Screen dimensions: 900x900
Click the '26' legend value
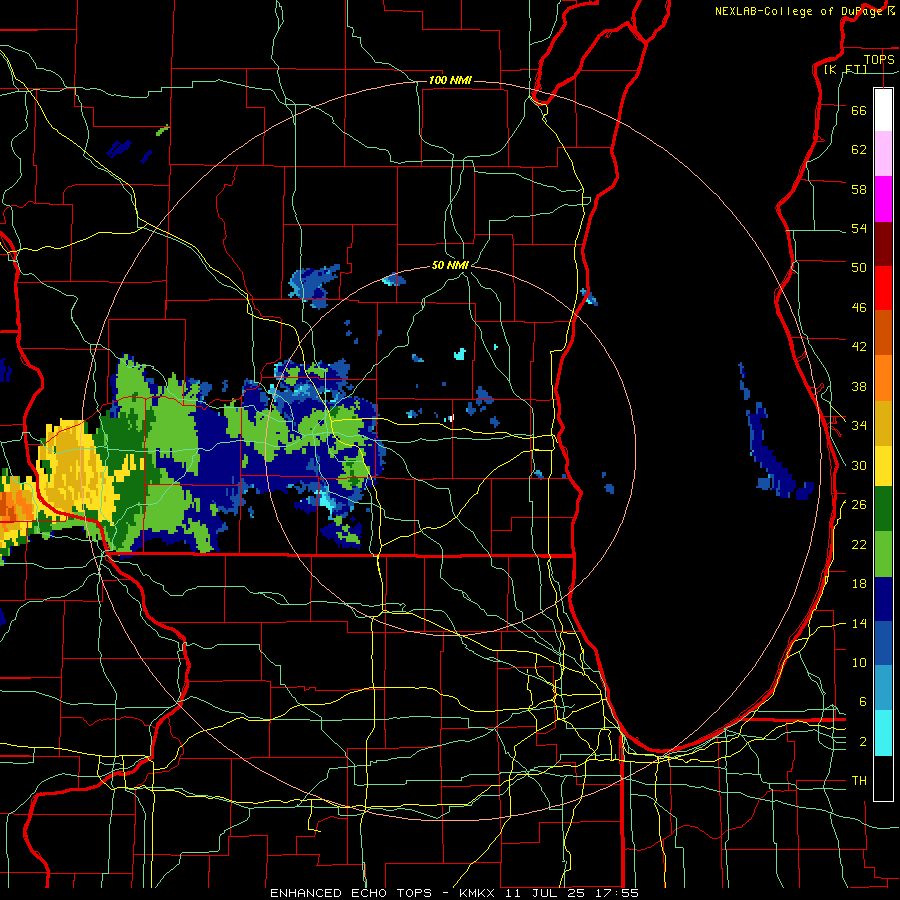tap(859, 505)
